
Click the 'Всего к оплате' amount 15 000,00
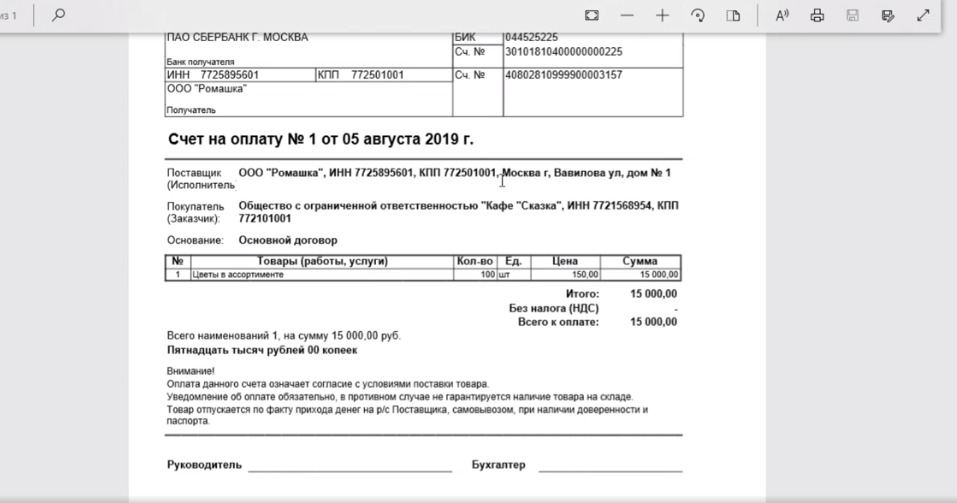point(654,322)
